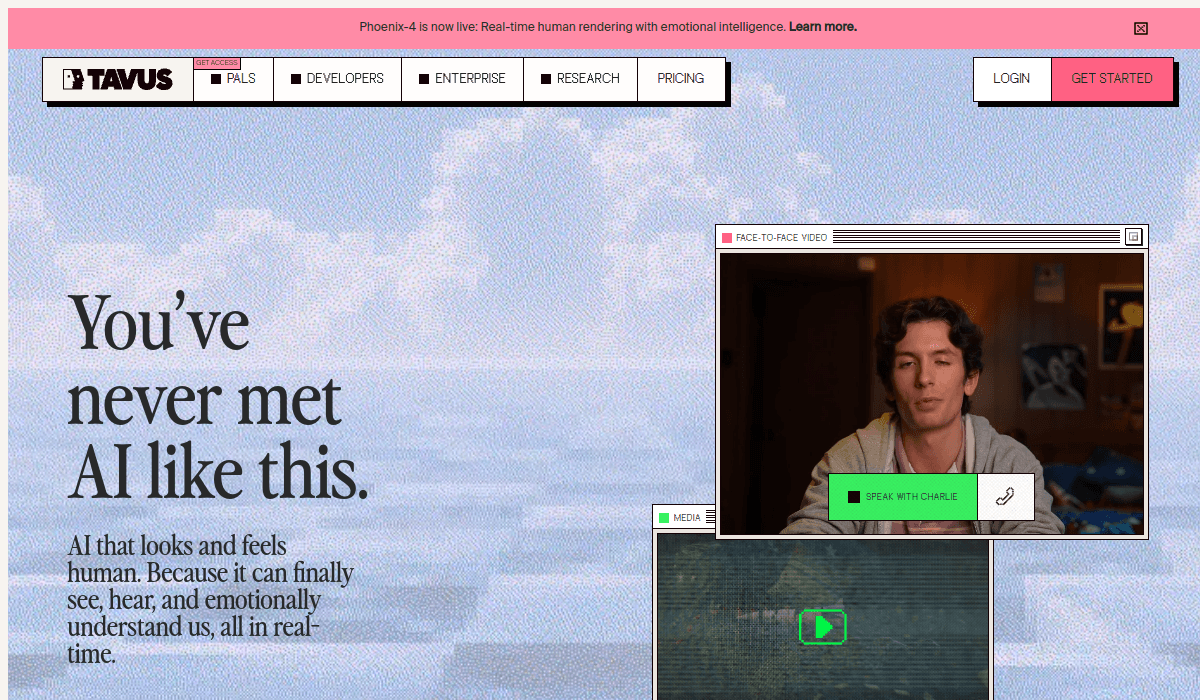Dismiss the Phoenix-4 announcement banner
This screenshot has width=1200, height=700.
1141,28
